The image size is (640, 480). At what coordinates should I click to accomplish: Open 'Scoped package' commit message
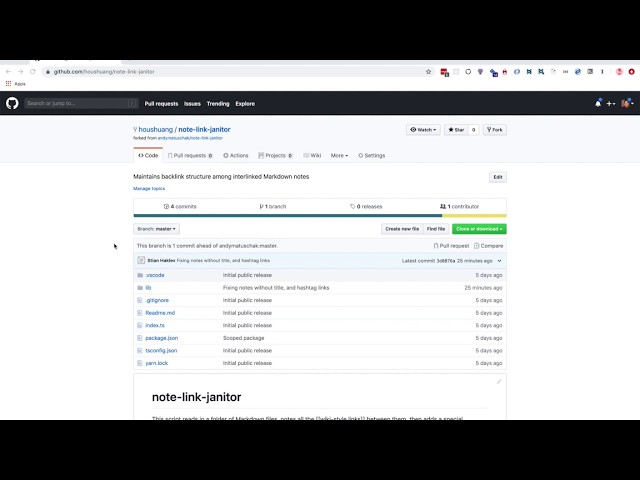(244, 338)
